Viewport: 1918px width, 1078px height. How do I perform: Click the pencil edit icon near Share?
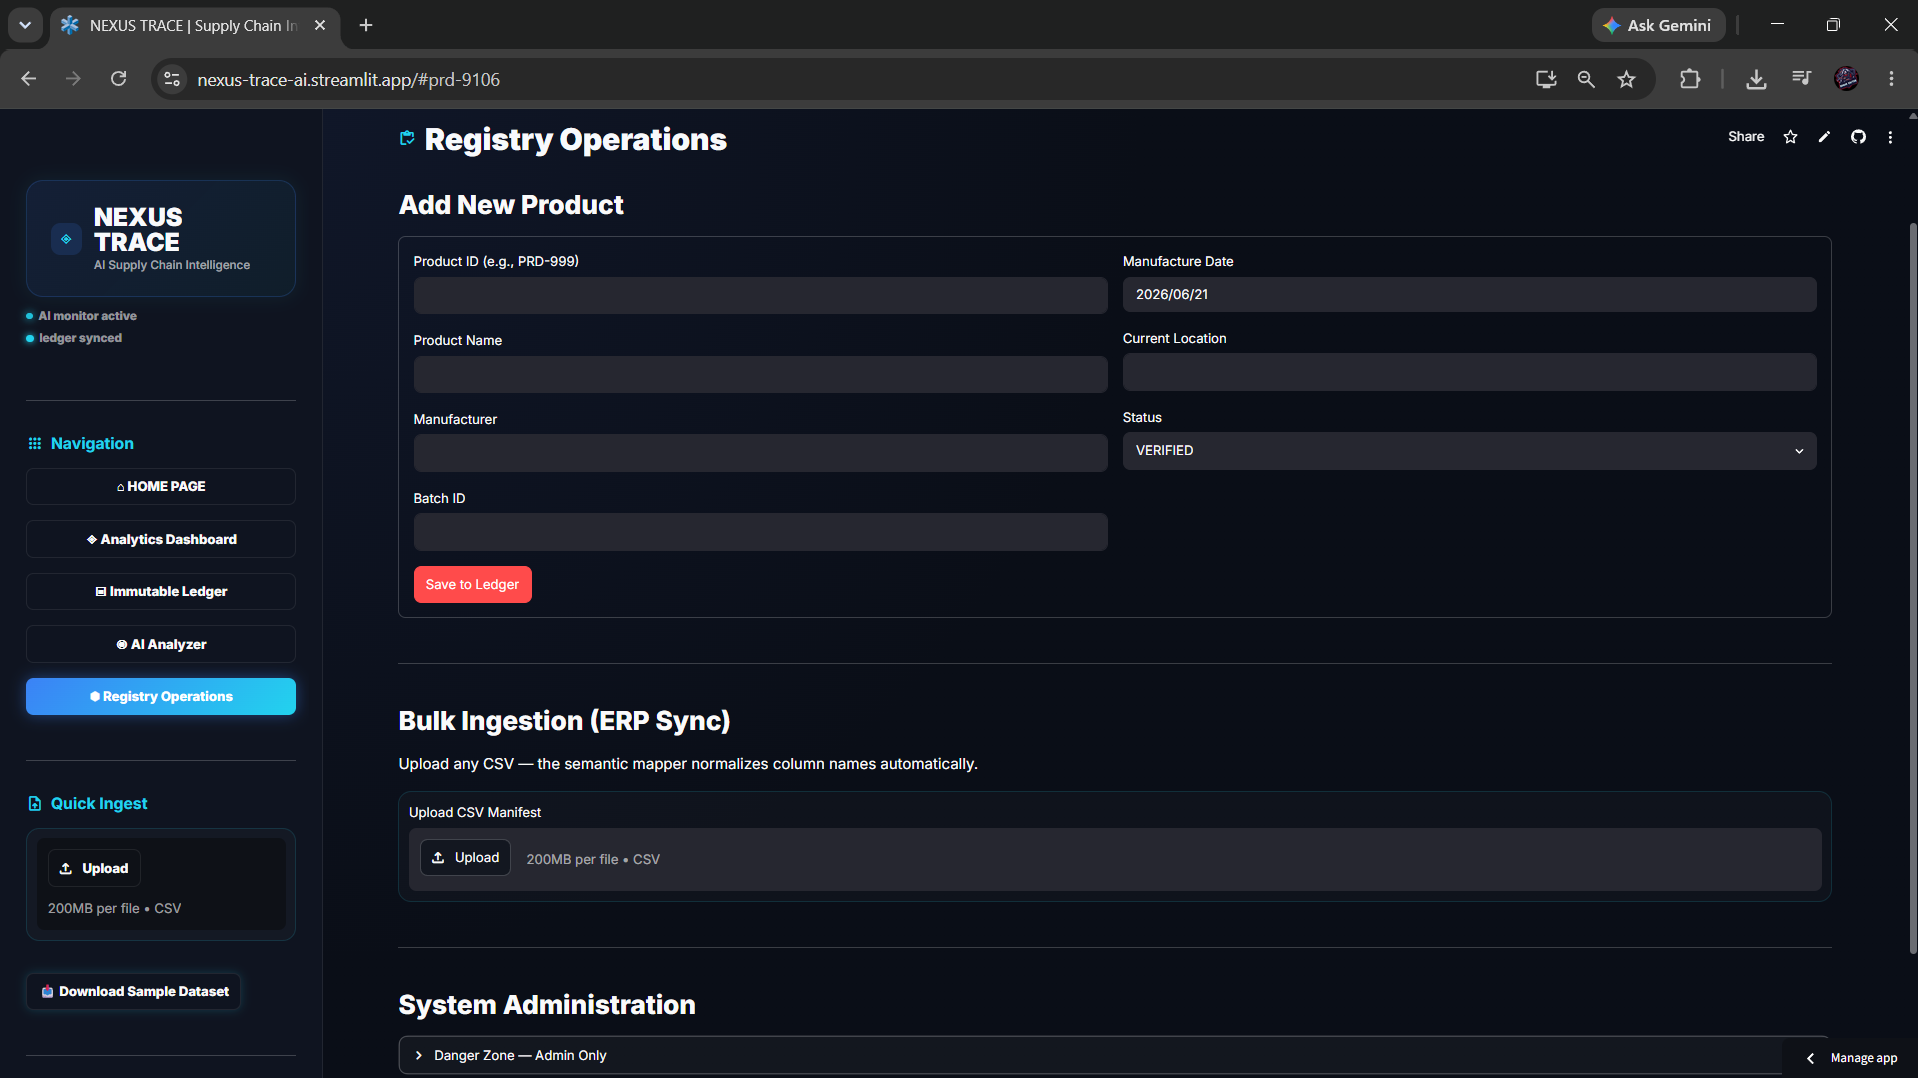click(x=1824, y=137)
